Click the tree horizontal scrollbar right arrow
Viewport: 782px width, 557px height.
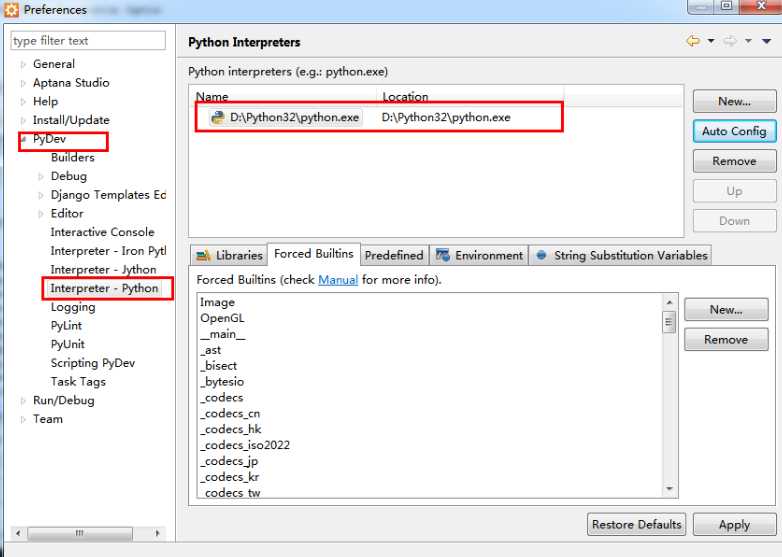pyautogui.click(x=158, y=533)
